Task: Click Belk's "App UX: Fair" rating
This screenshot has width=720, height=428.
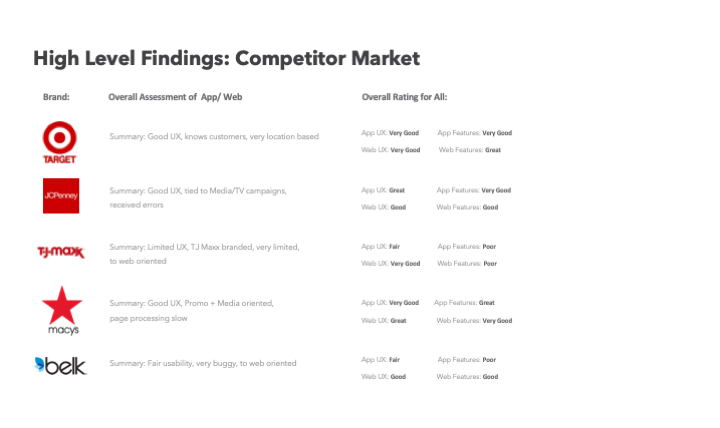Action: tap(381, 359)
